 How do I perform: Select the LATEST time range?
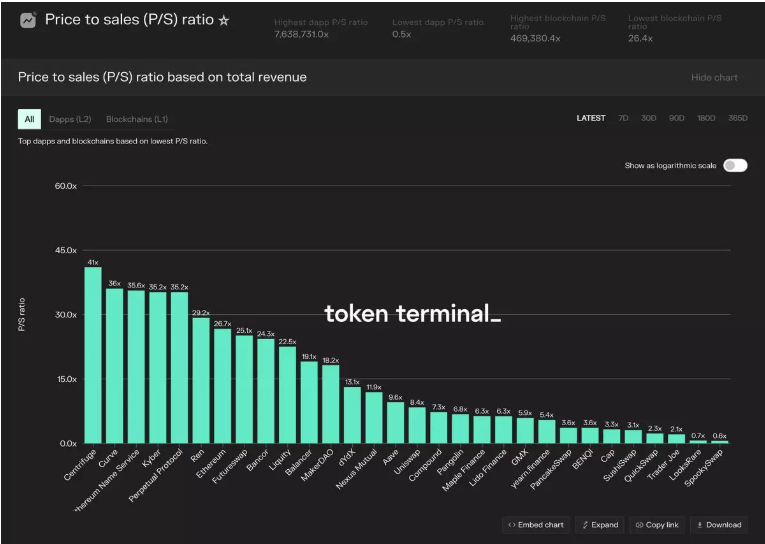(x=591, y=118)
